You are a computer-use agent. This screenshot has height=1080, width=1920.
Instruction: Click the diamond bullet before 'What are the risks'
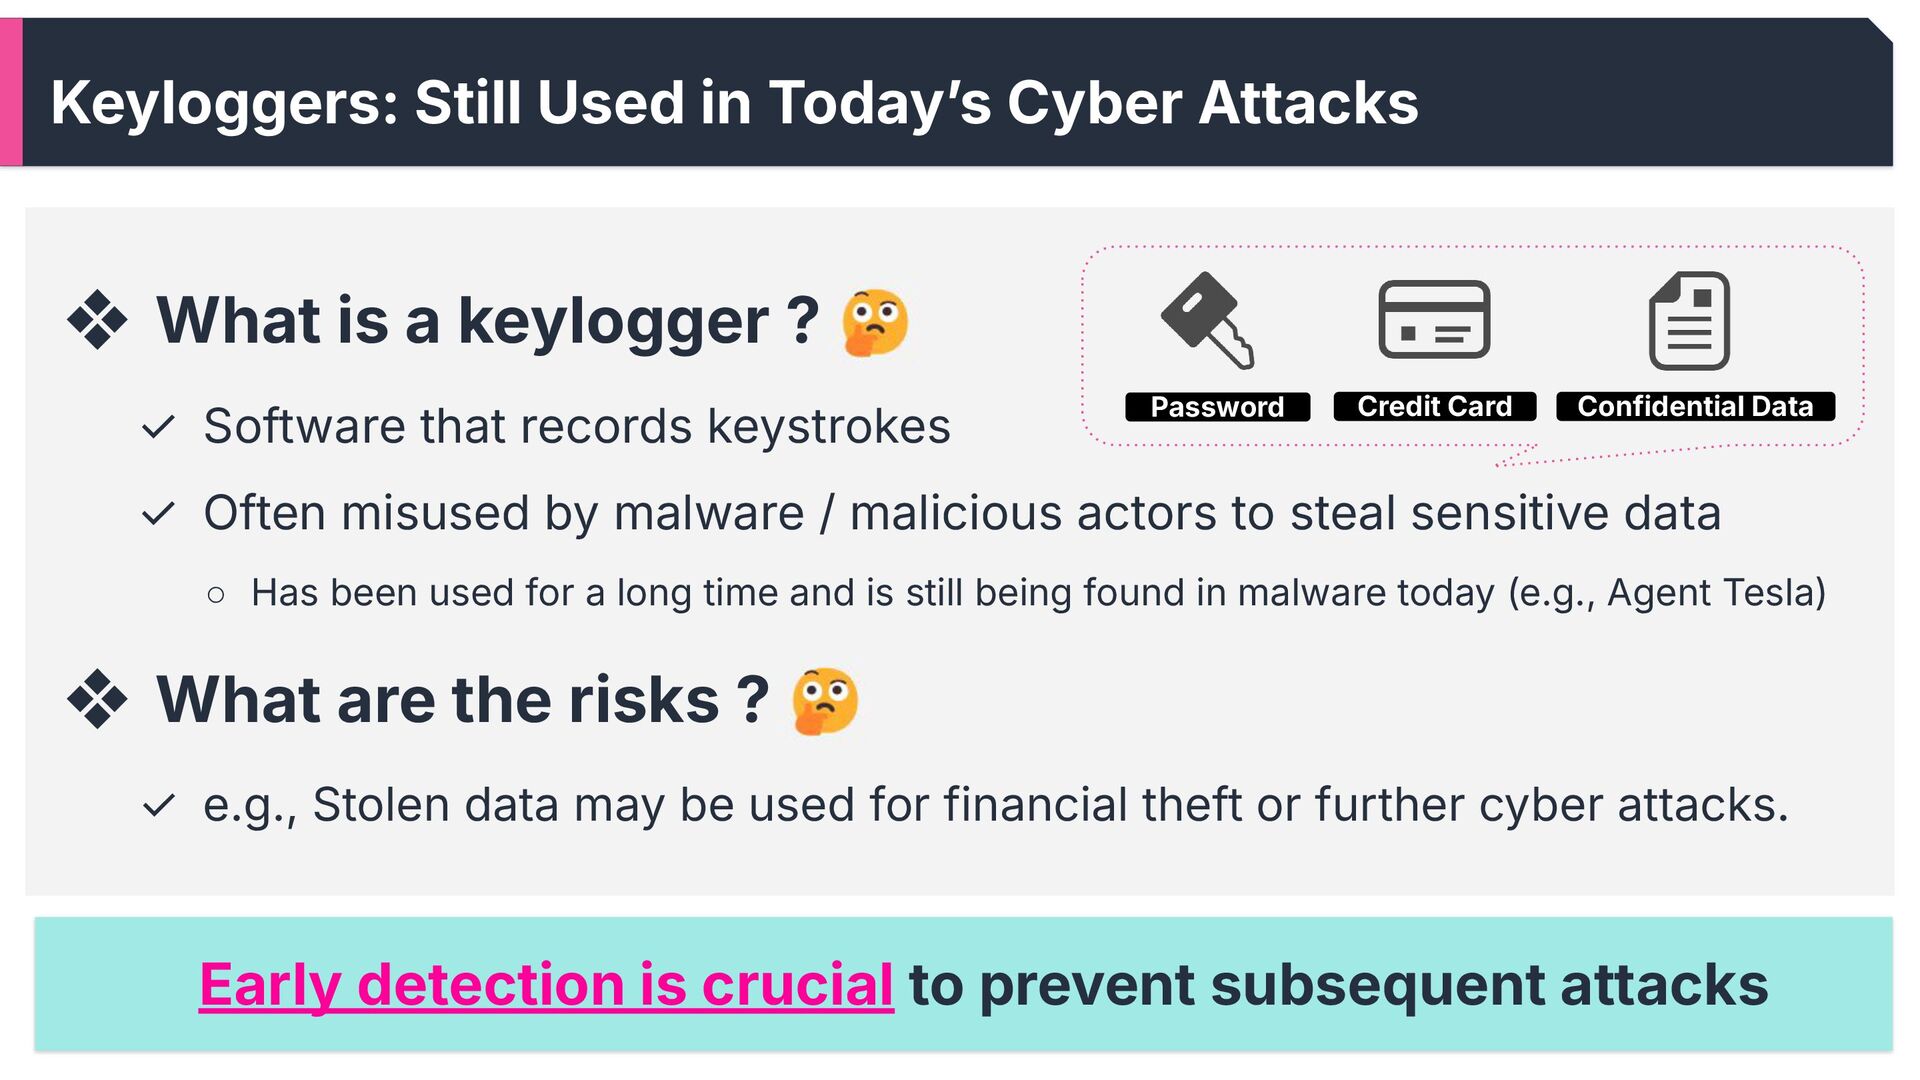coord(97,699)
